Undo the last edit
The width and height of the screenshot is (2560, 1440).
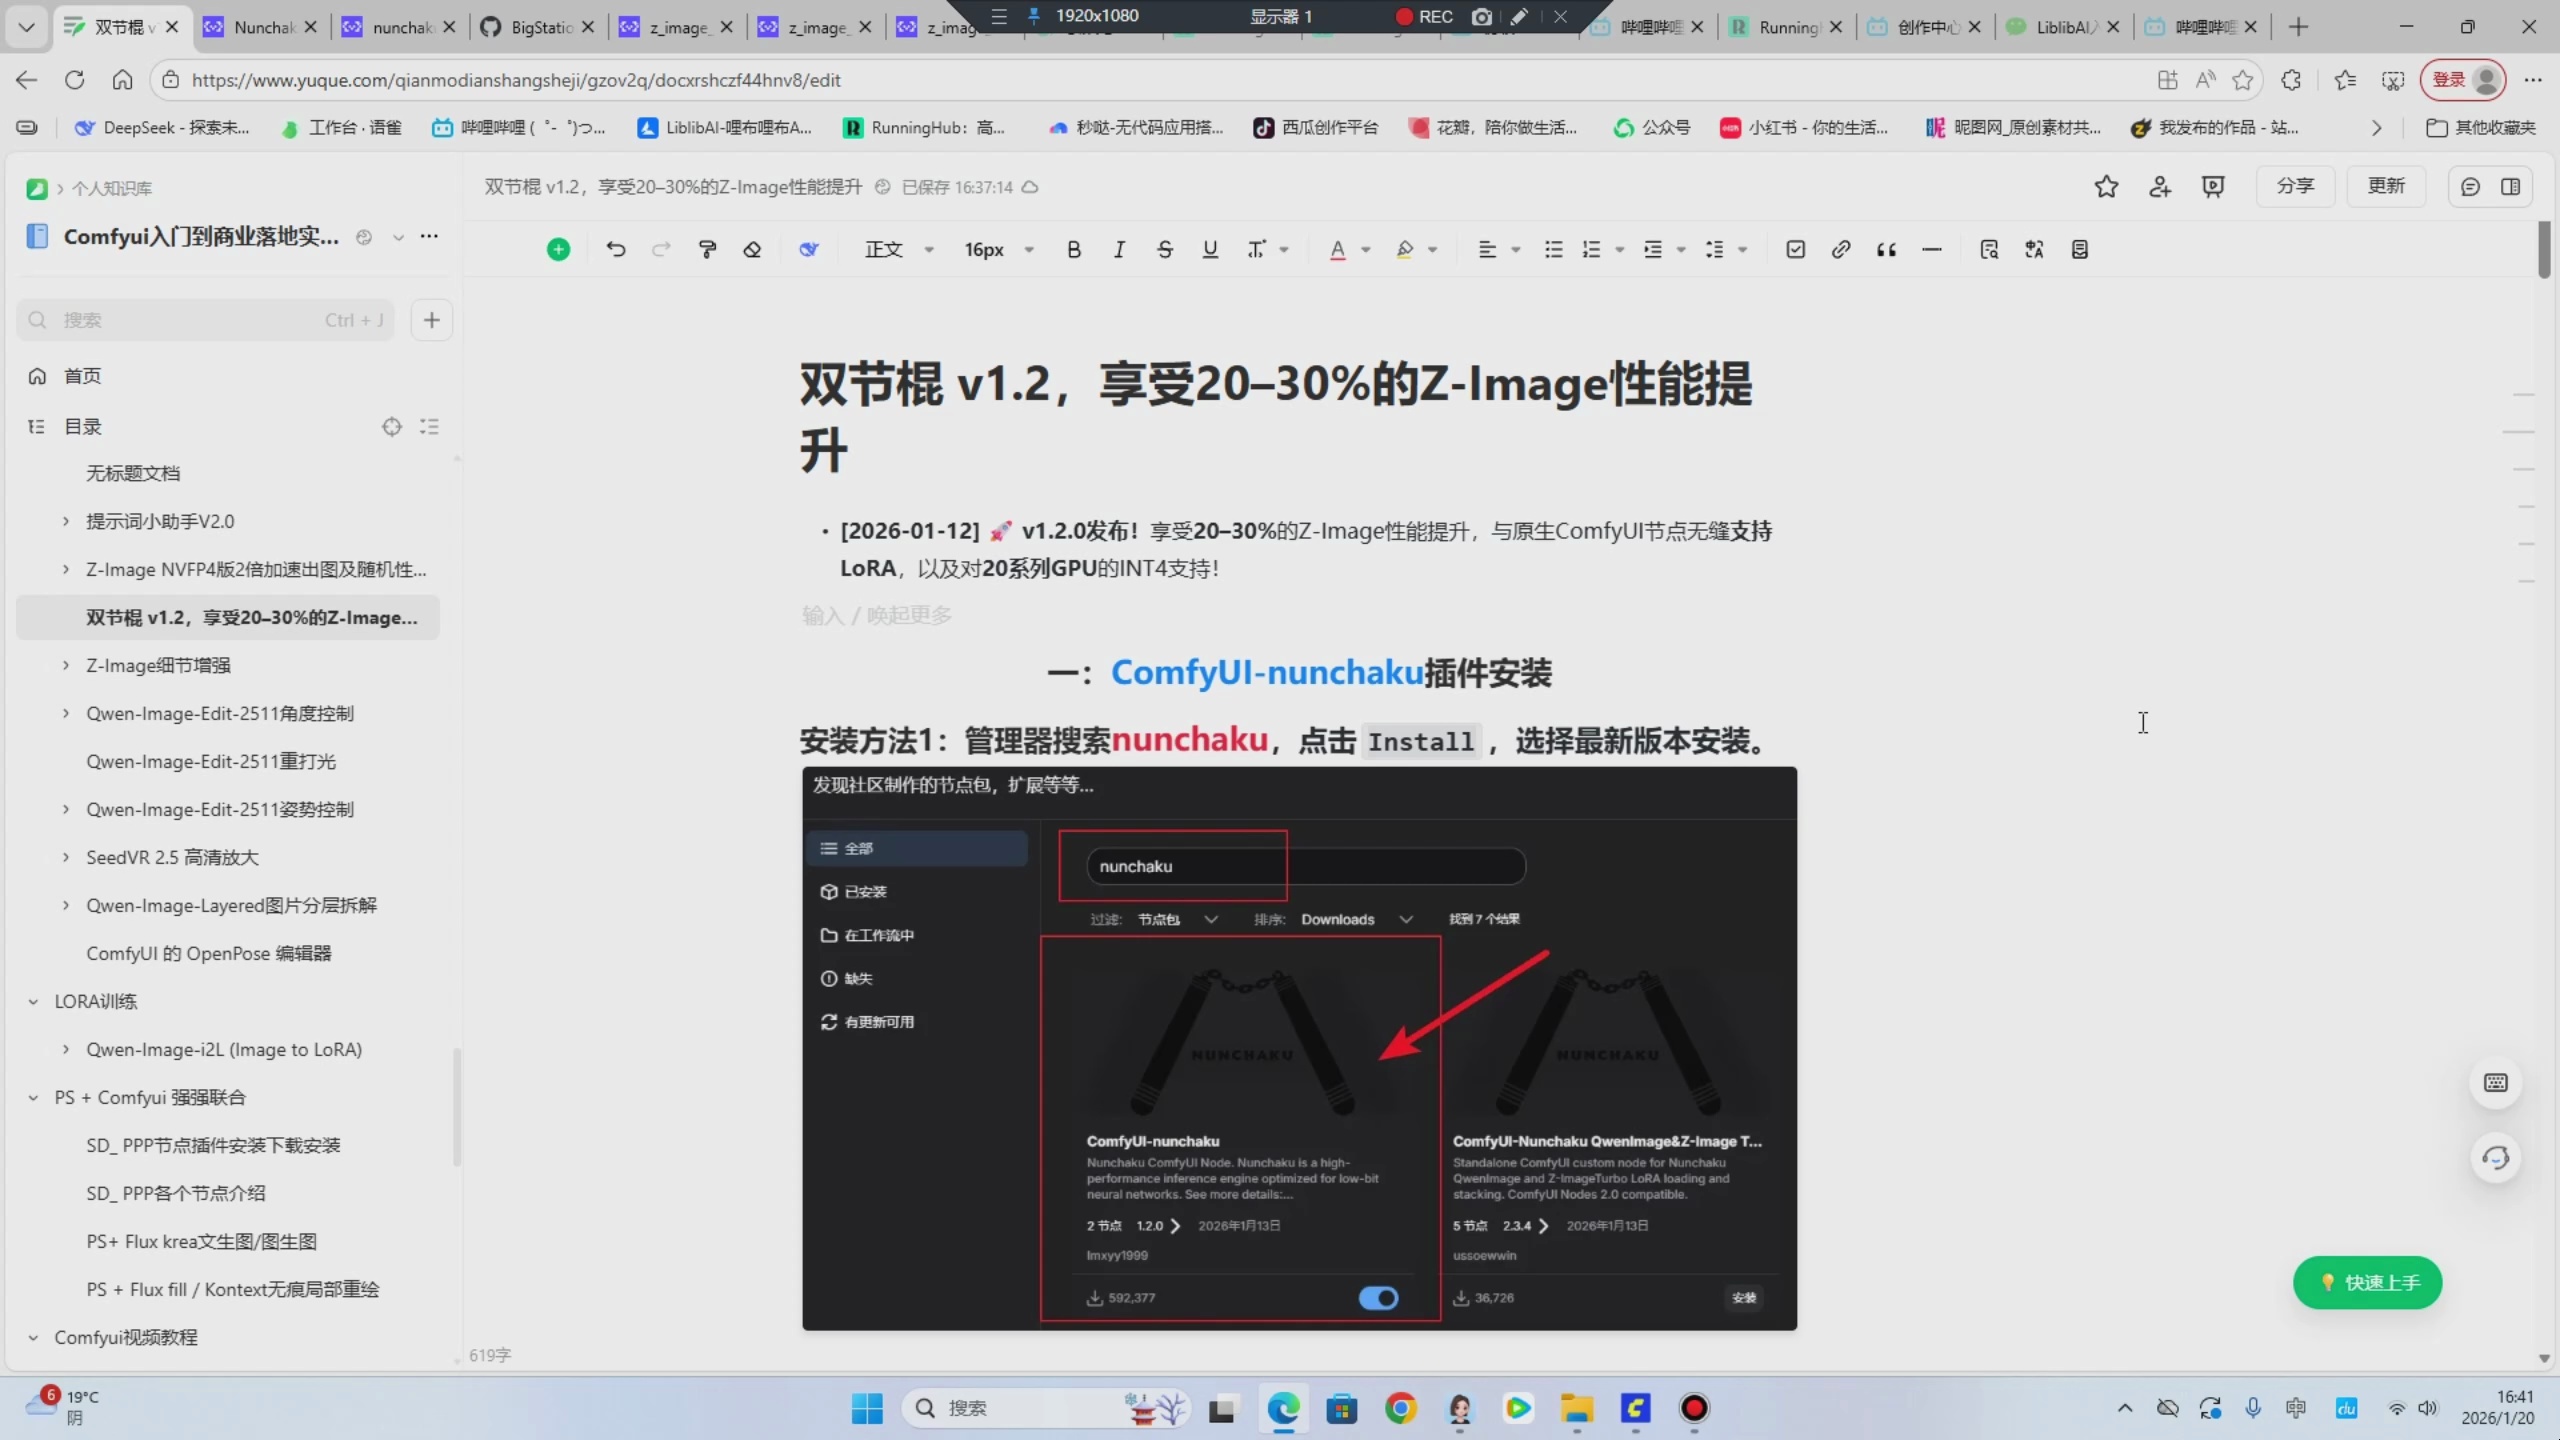616,249
